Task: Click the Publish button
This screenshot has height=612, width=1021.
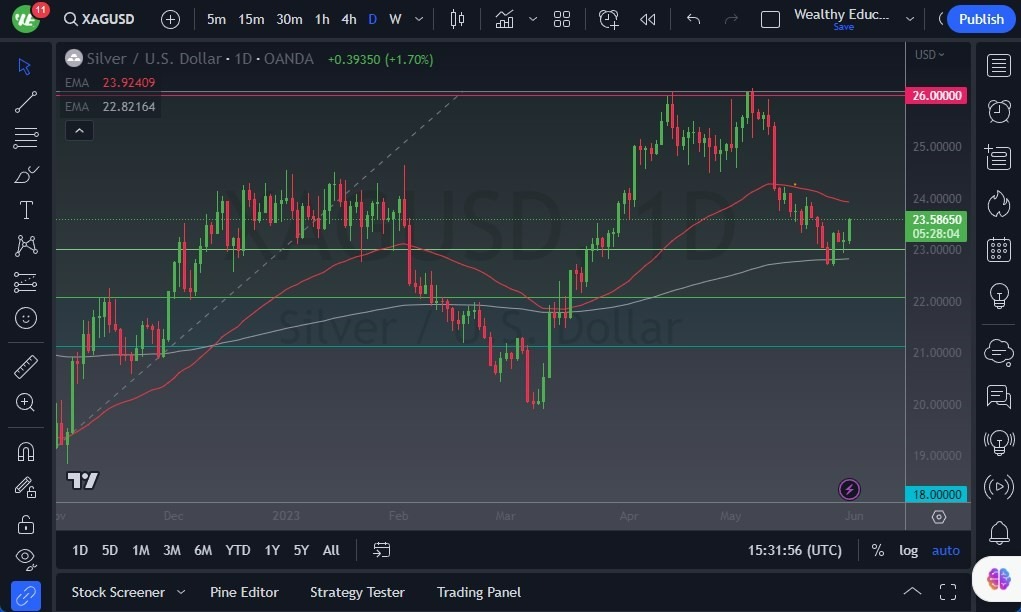Action: (x=980, y=19)
